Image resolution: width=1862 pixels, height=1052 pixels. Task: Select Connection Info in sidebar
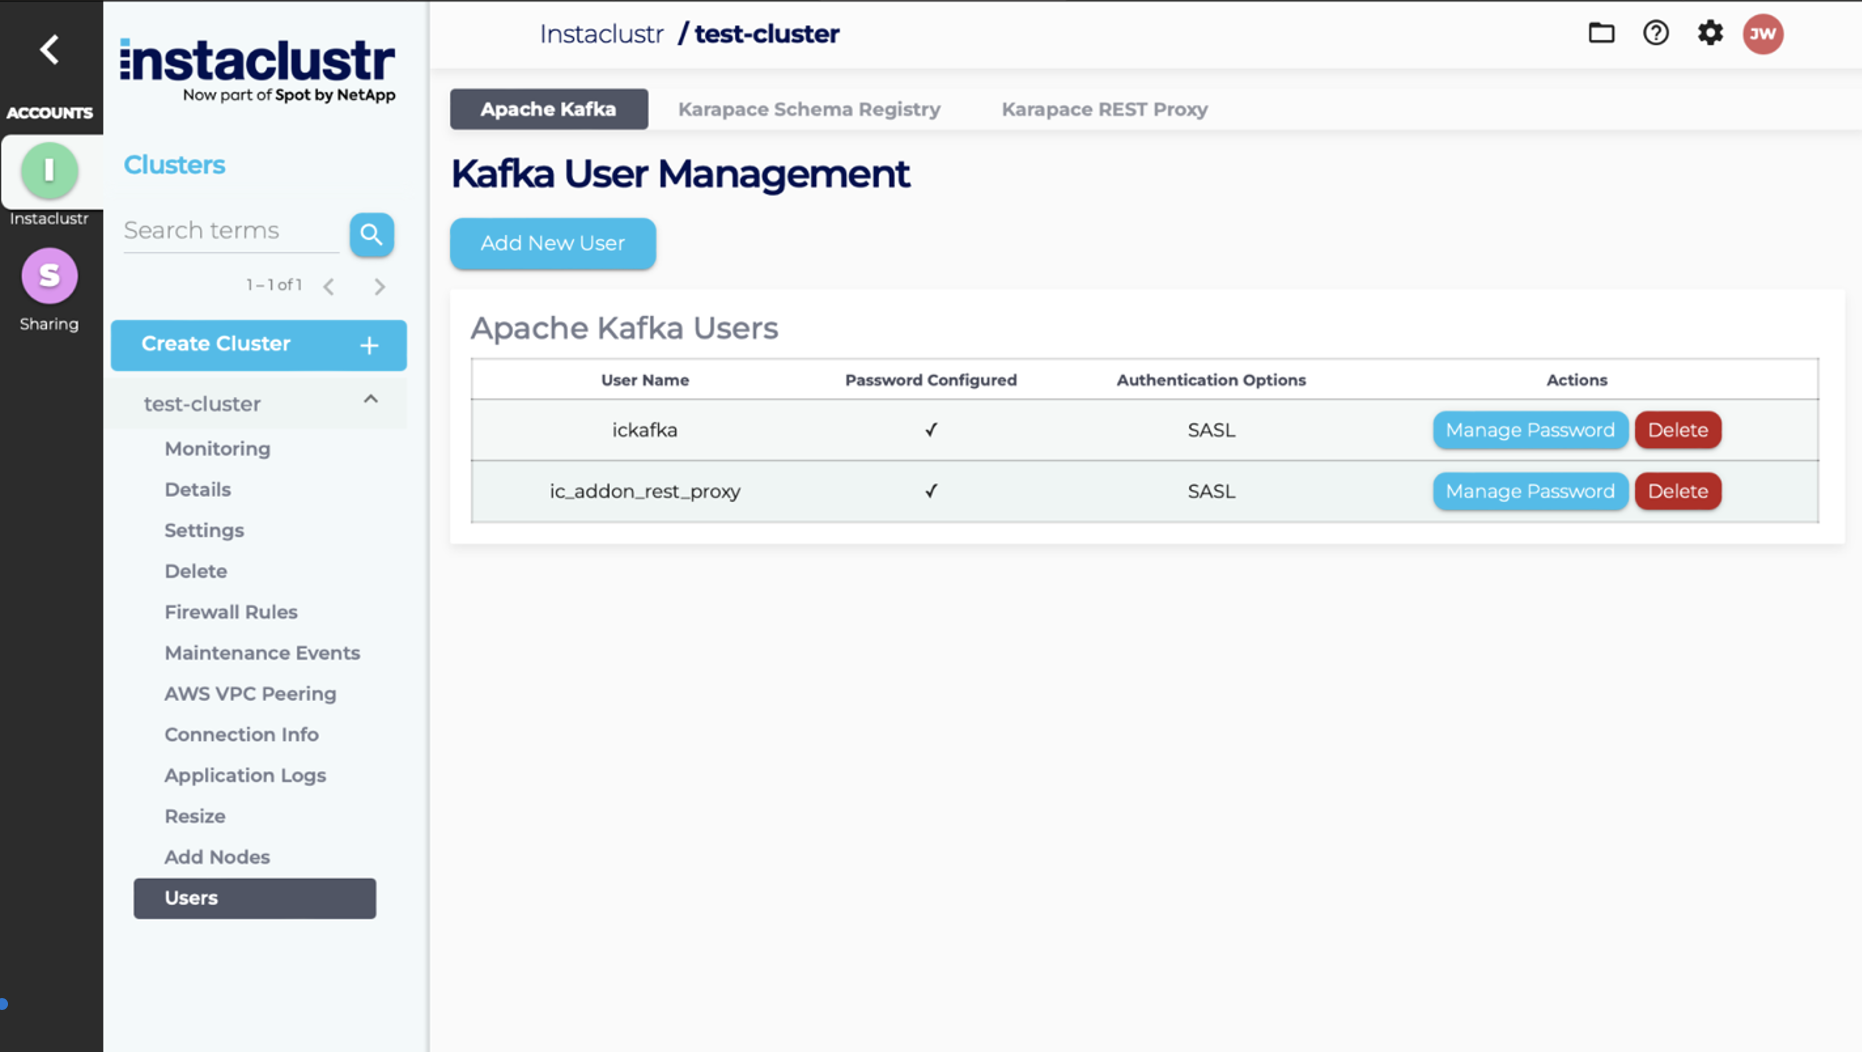pos(241,734)
